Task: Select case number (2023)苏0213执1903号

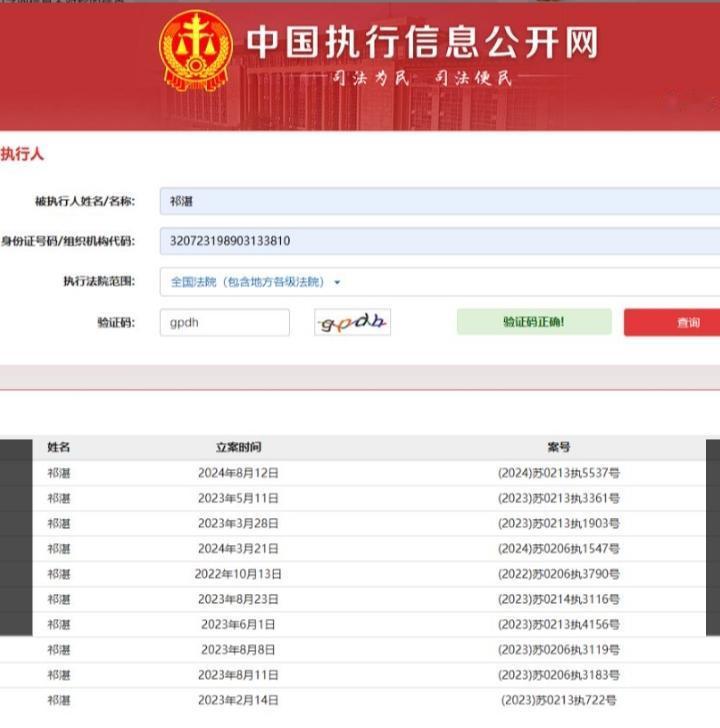Action: click(558, 524)
